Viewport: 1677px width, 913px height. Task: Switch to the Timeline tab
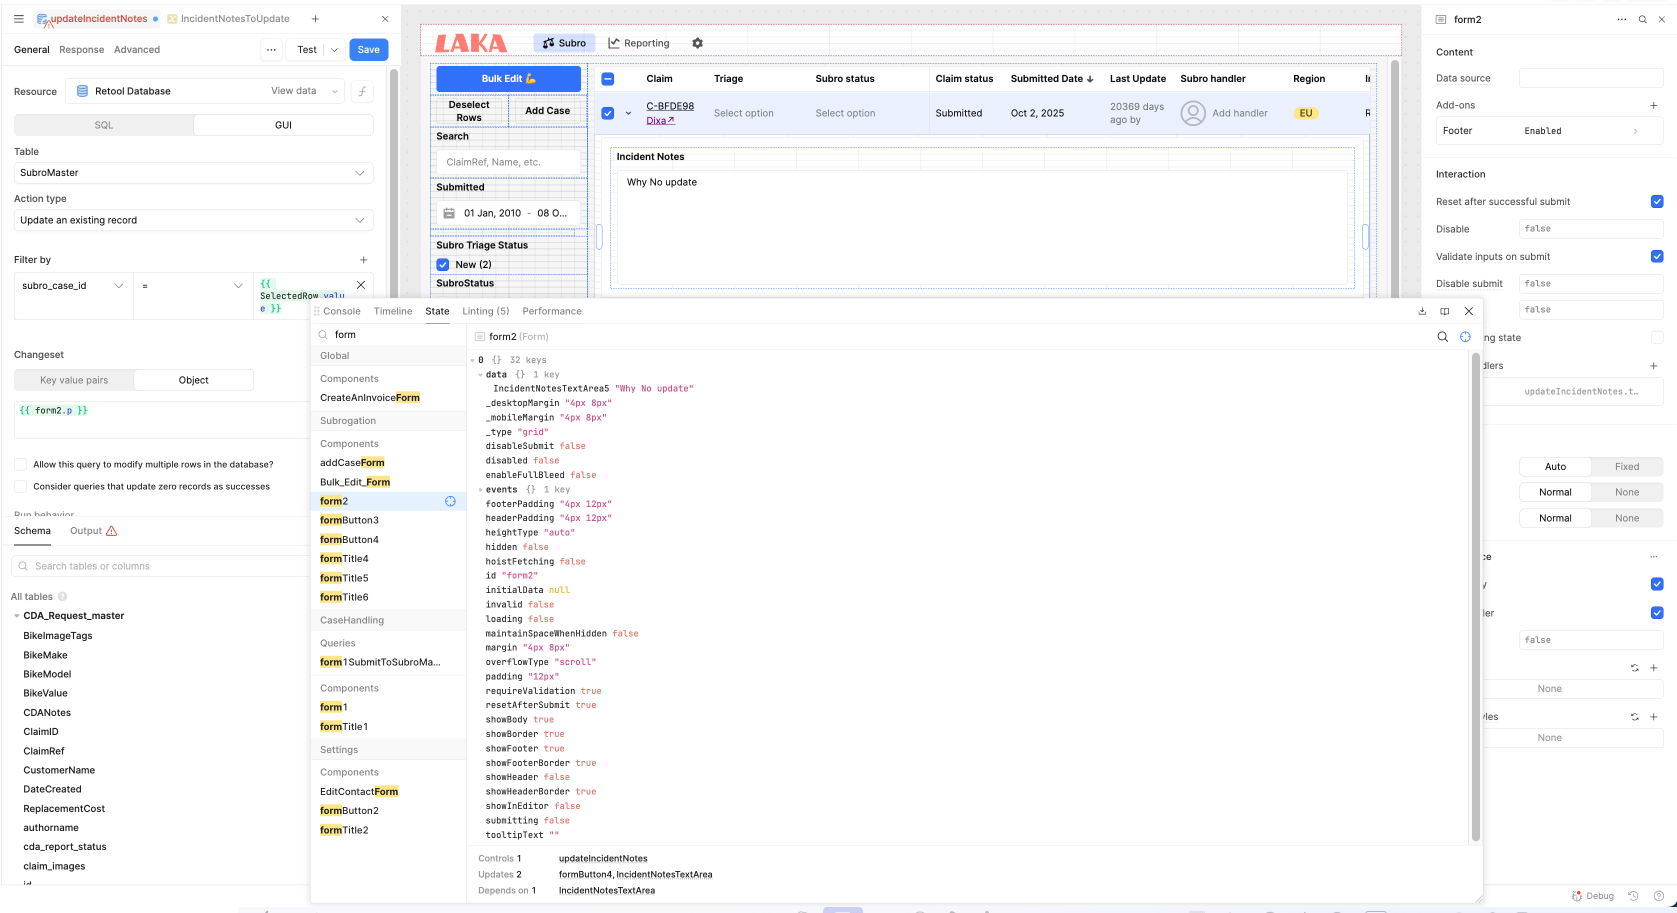pos(392,311)
